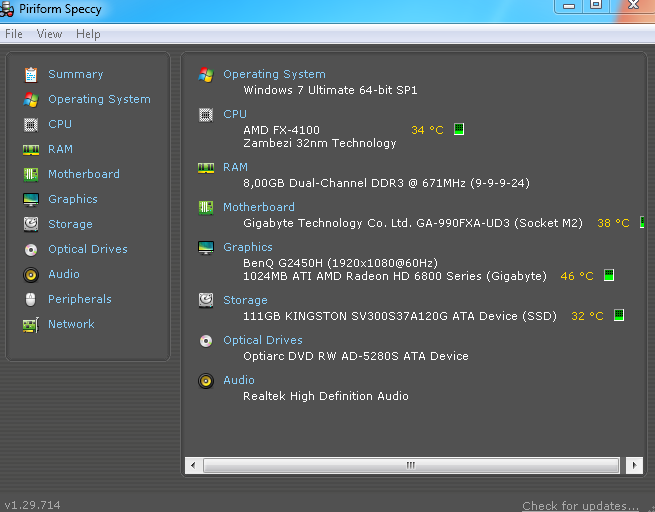The width and height of the screenshot is (655, 512).
Task: Click the CPU temperature graph indicator next to 34 °C
Action: click(459, 129)
